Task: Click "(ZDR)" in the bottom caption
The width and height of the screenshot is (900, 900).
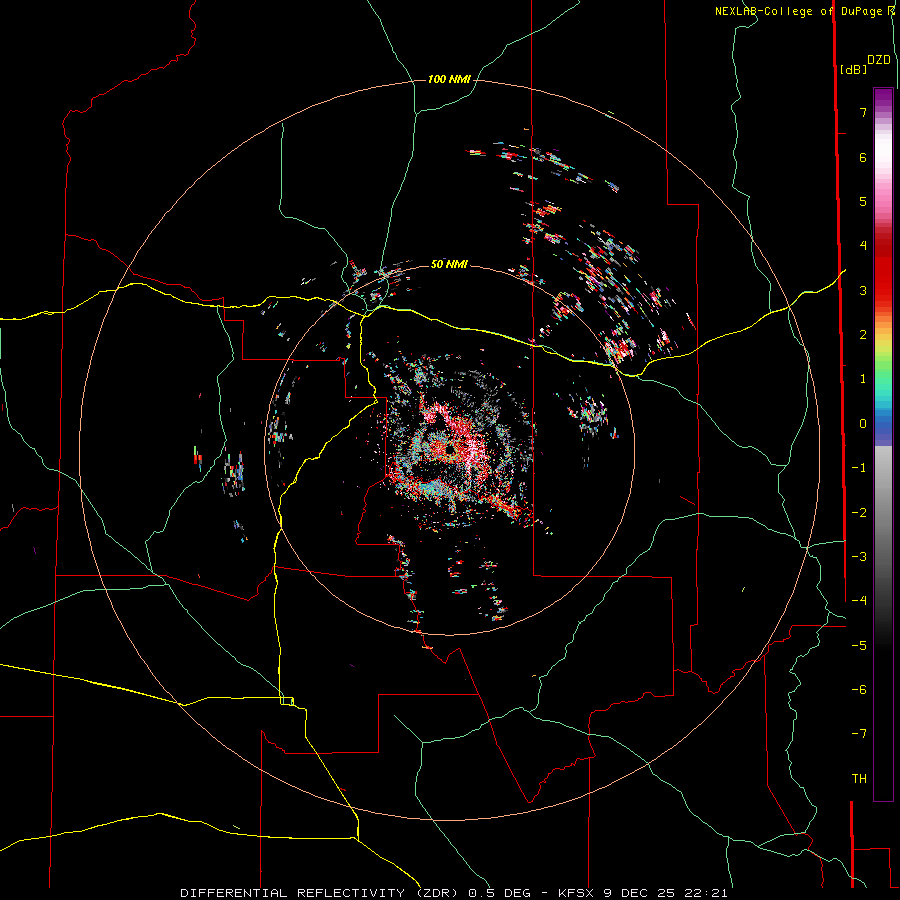Action: (x=435, y=893)
